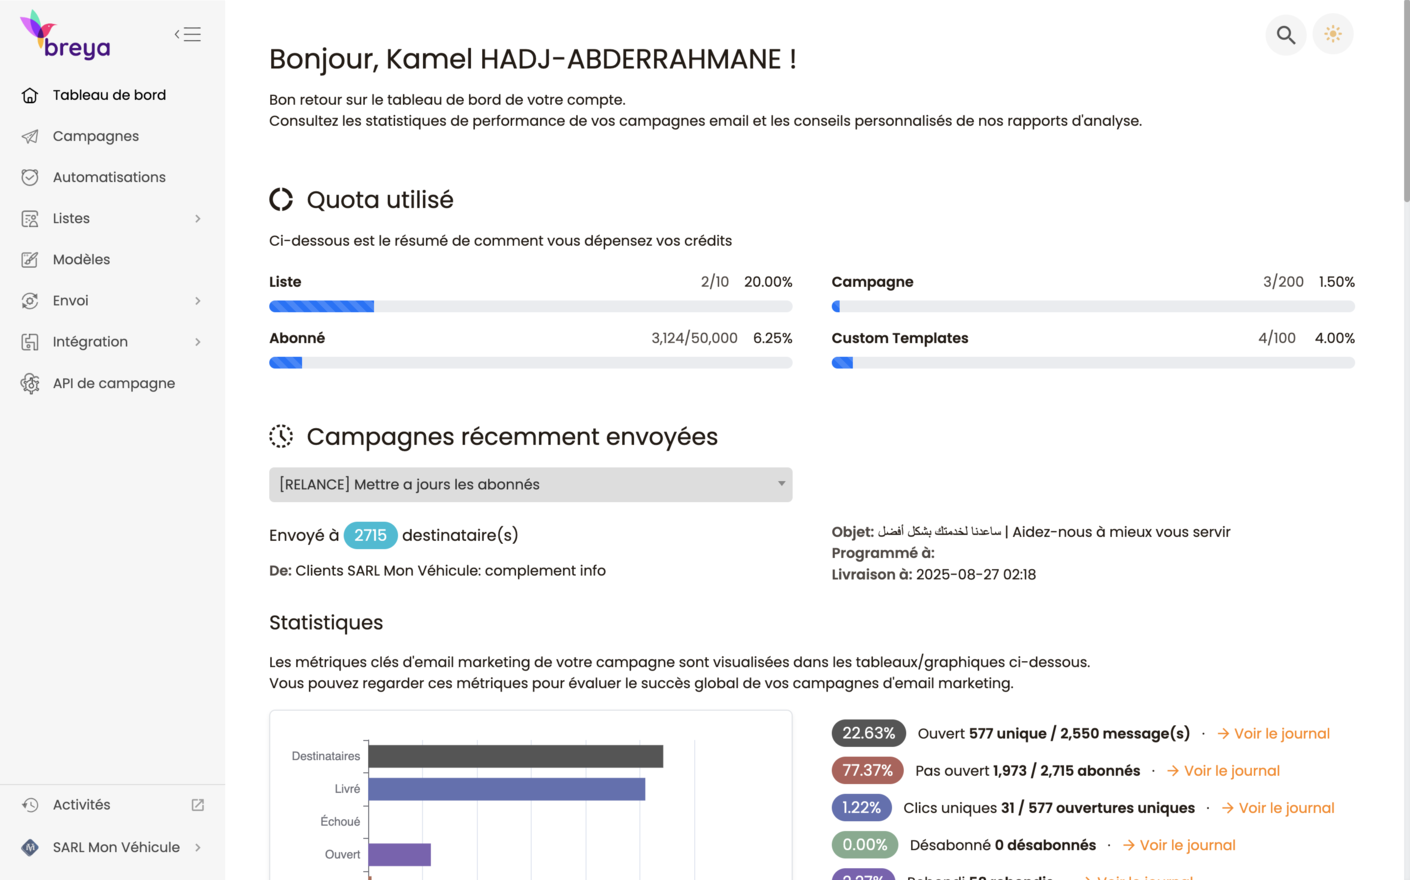Expand the Intégration submenu arrow
This screenshot has width=1410, height=880.
point(198,342)
